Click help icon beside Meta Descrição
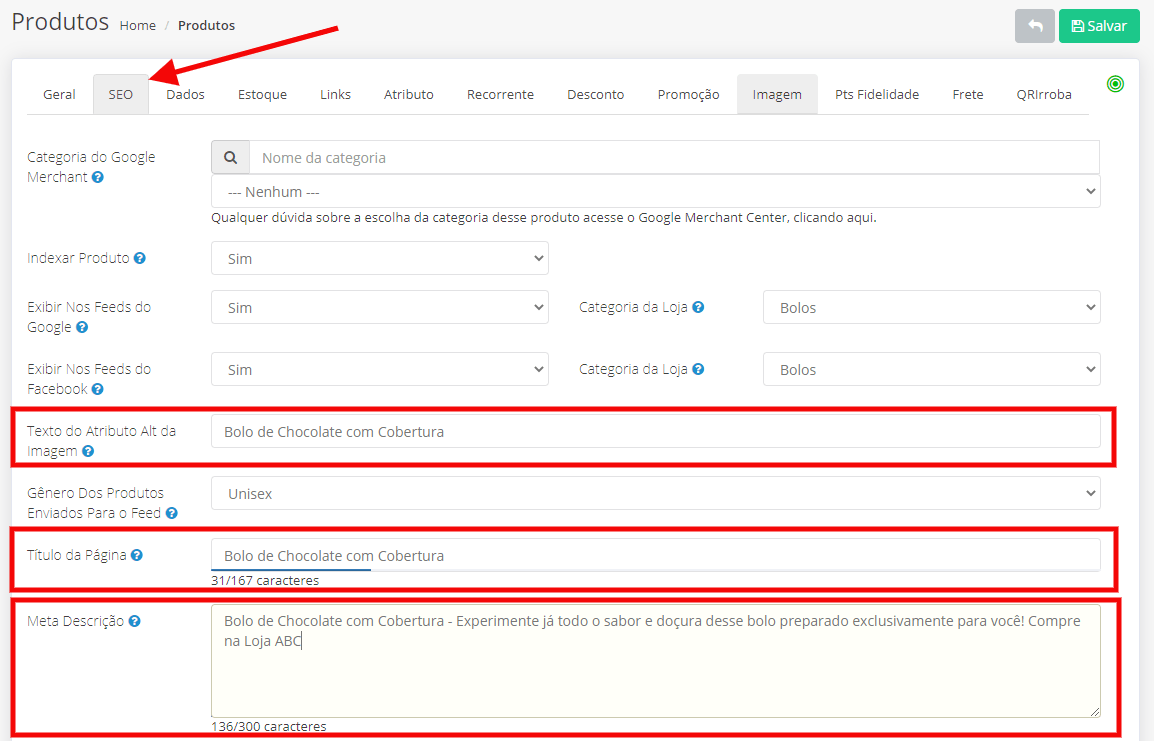Viewport: 1154px width, 741px height. tap(134, 621)
